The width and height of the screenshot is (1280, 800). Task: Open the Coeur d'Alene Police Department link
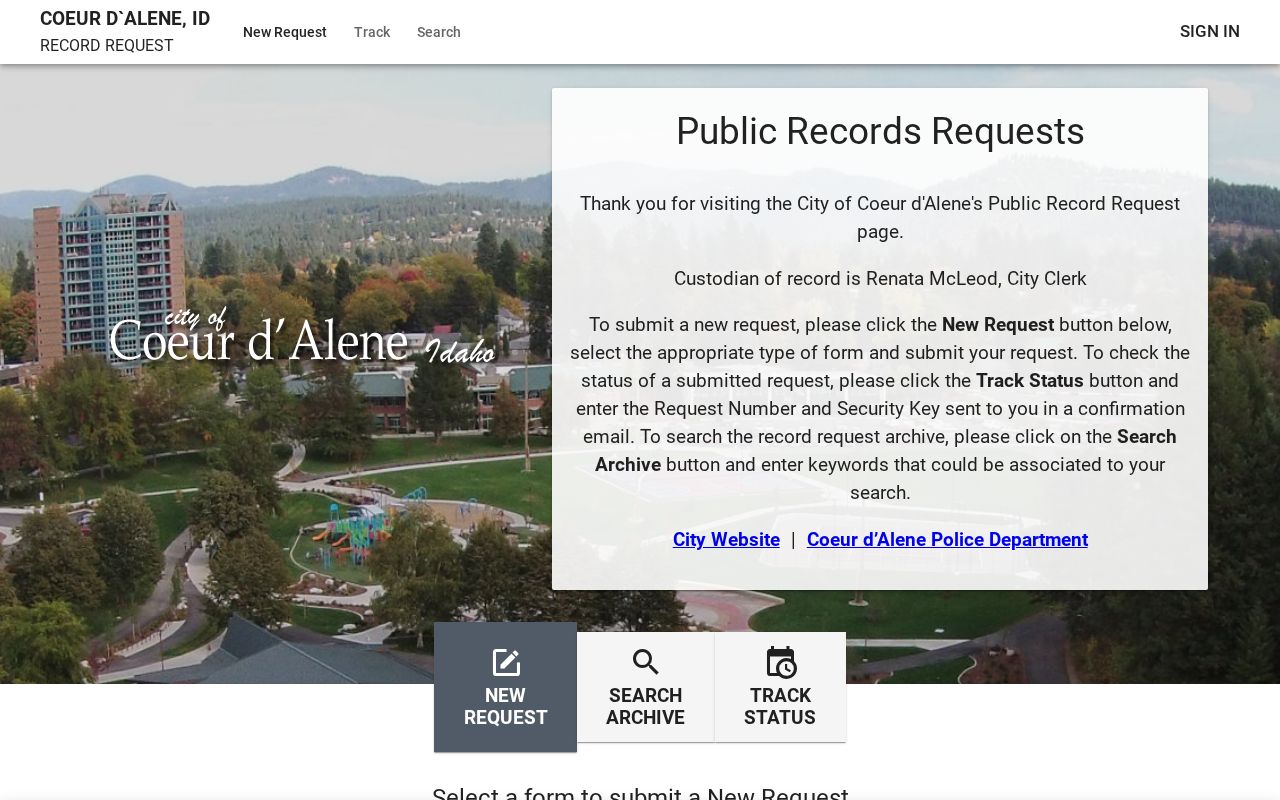click(x=947, y=540)
